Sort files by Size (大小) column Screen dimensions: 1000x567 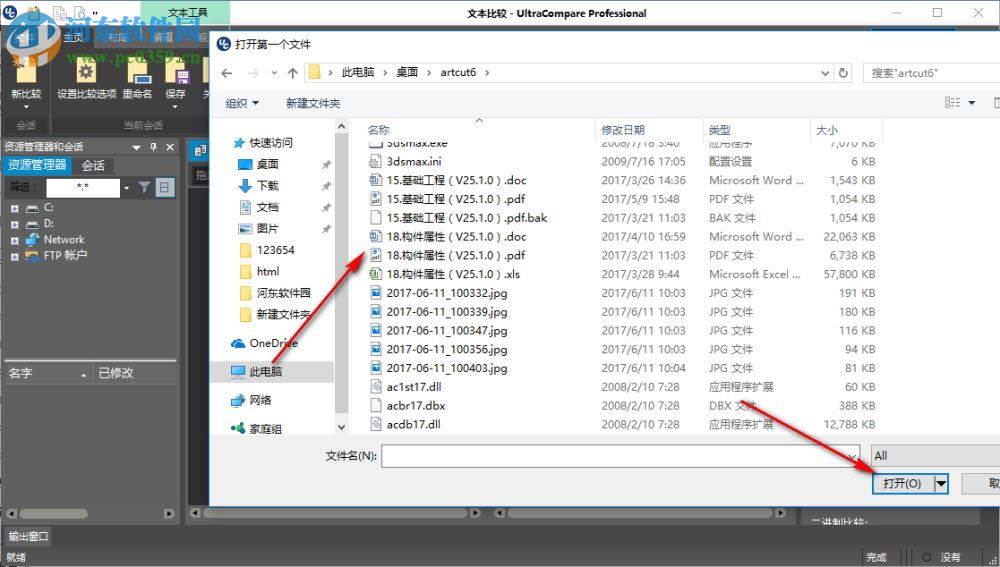pyautogui.click(x=827, y=130)
